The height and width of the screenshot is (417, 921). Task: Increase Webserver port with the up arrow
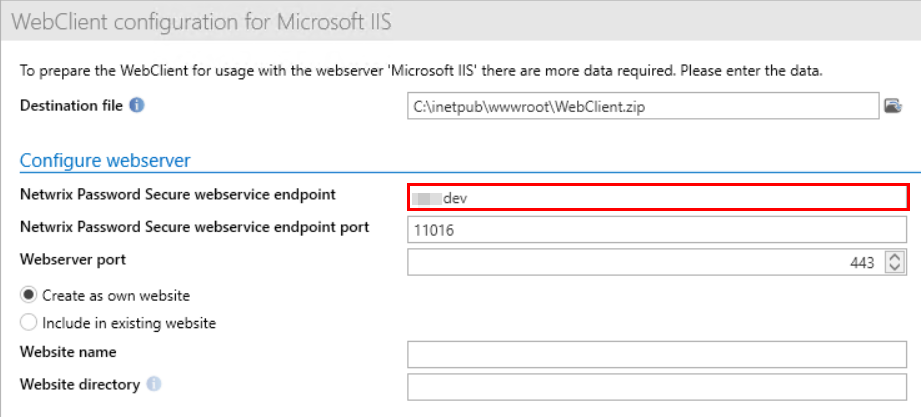(895, 257)
